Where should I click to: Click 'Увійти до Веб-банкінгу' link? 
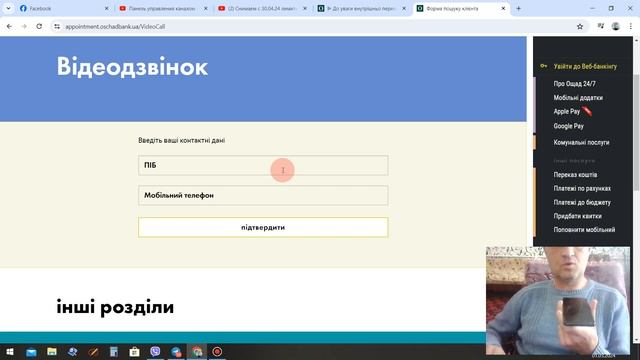tap(585, 66)
